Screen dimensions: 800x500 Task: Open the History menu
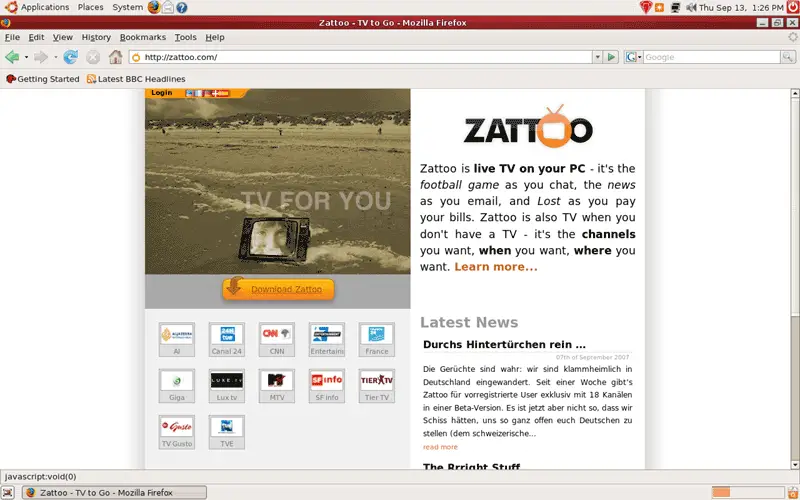click(x=96, y=37)
